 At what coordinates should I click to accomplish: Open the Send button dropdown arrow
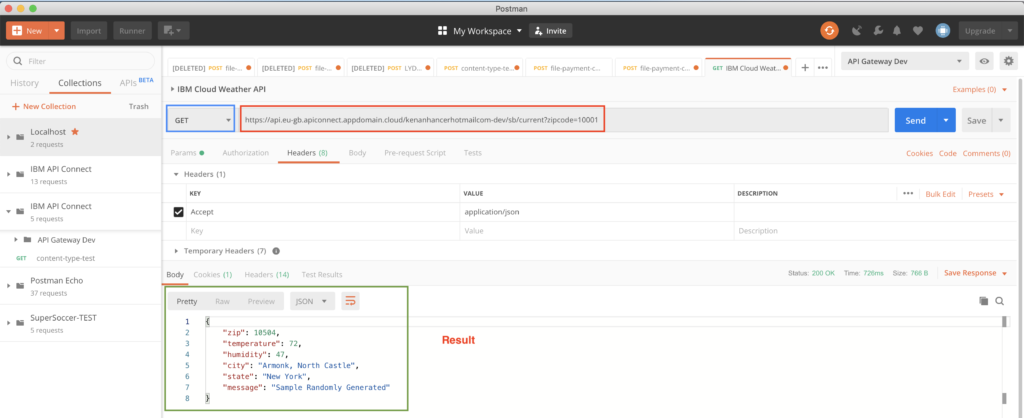point(946,120)
